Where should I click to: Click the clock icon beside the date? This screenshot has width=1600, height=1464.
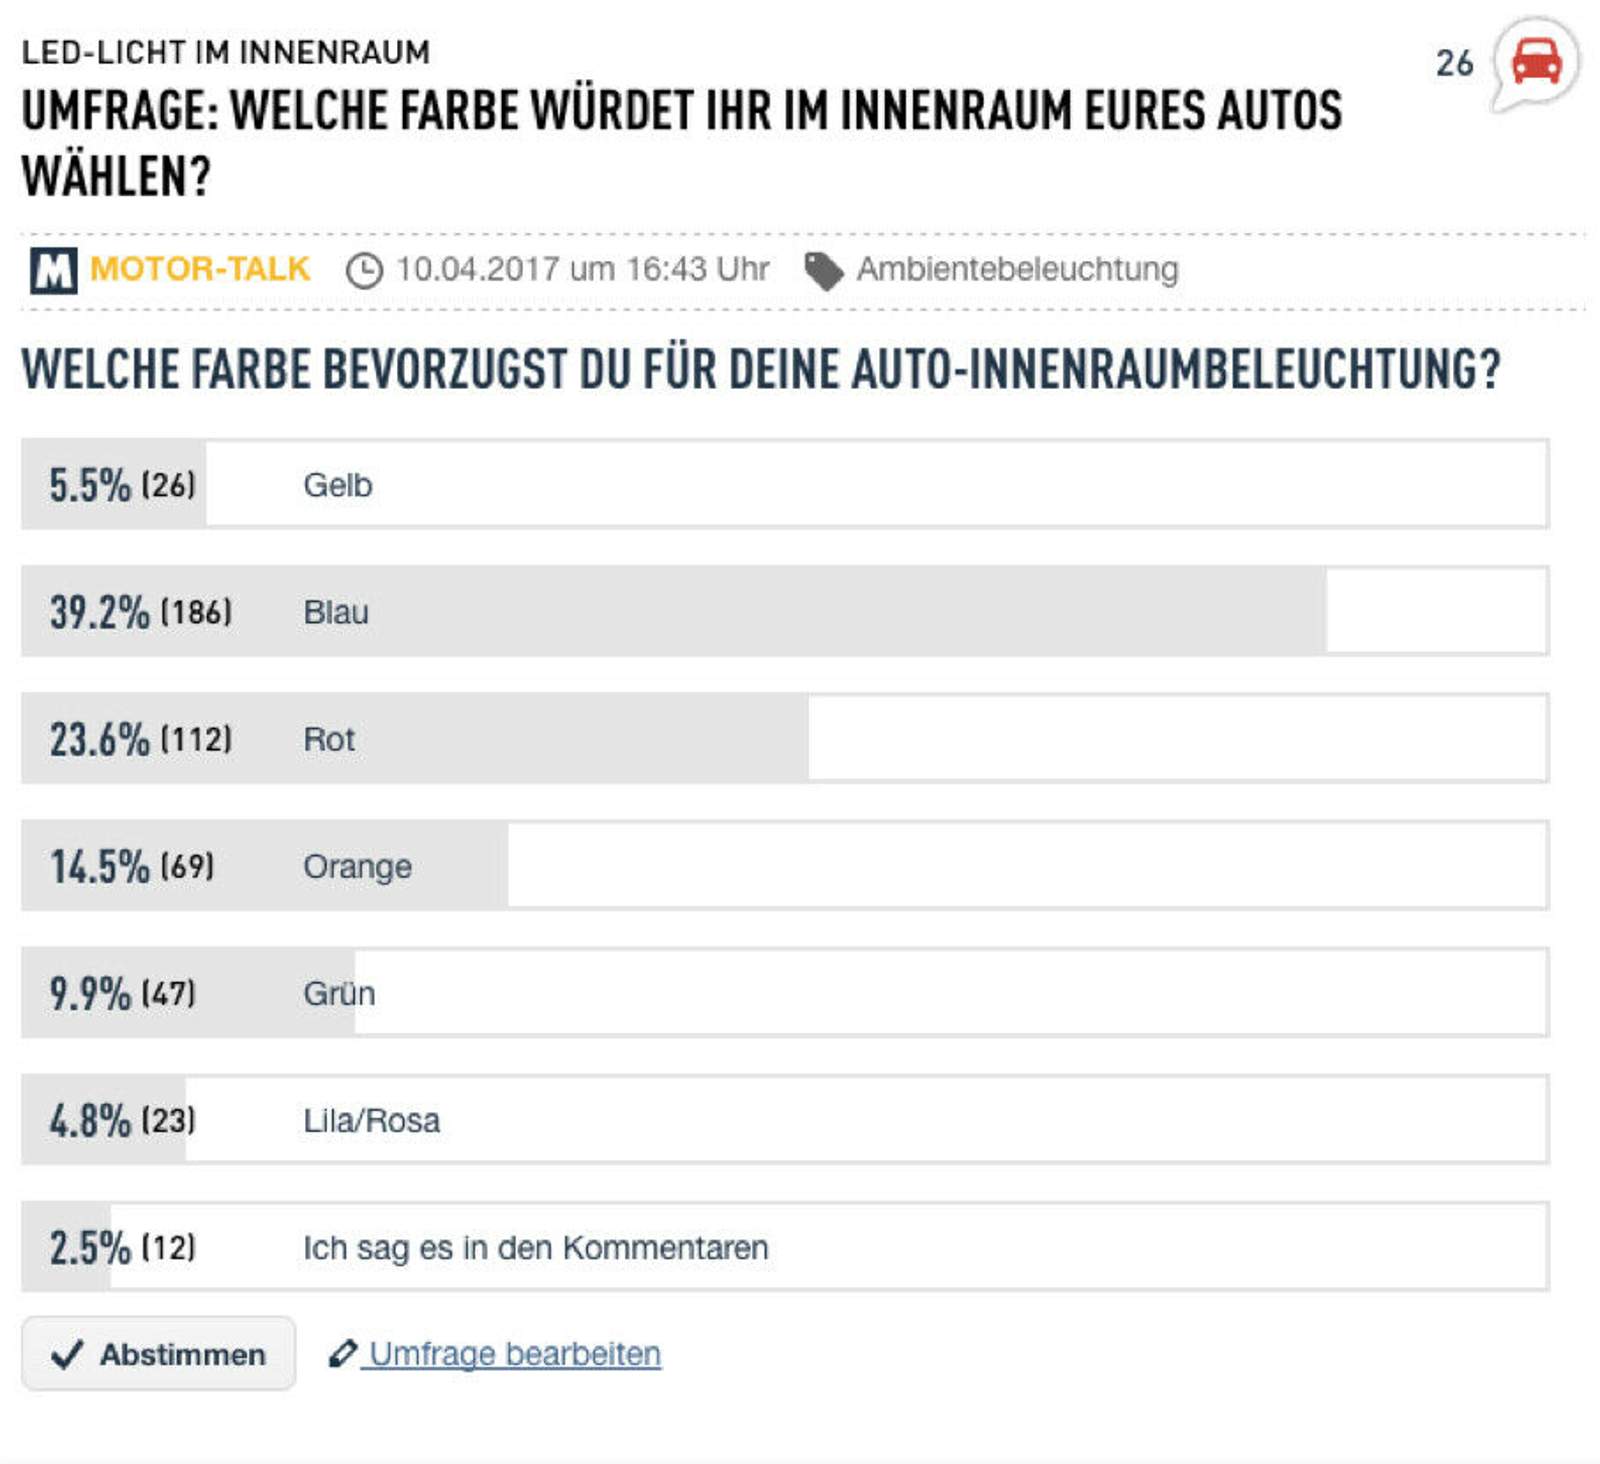[x=364, y=271]
